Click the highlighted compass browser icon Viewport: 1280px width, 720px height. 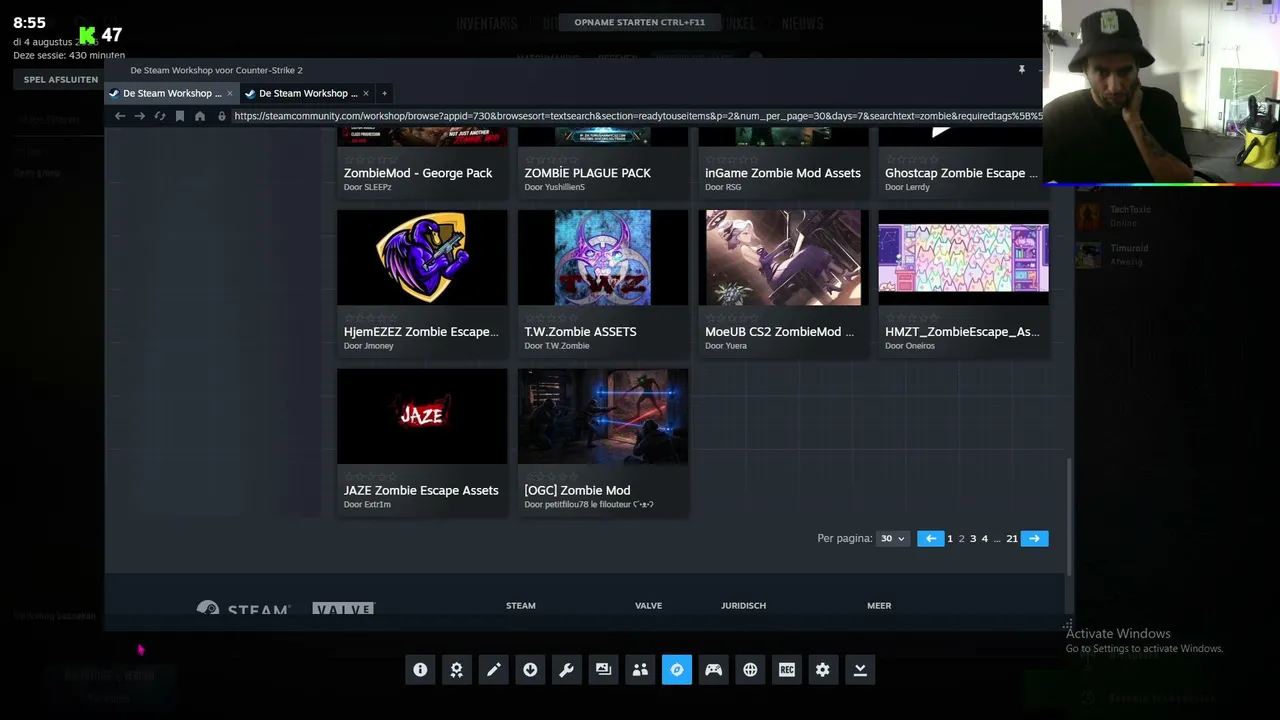(x=677, y=670)
